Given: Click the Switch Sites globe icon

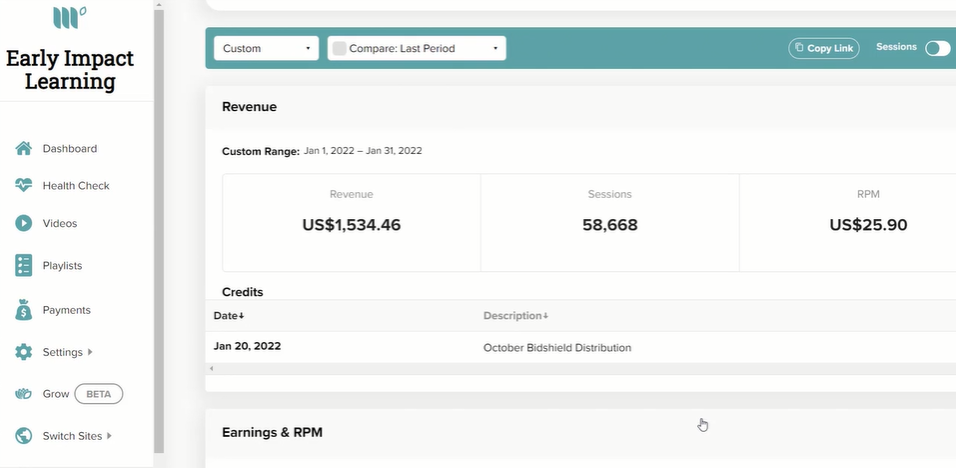Looking at the screenshot, I should point(23,436).
